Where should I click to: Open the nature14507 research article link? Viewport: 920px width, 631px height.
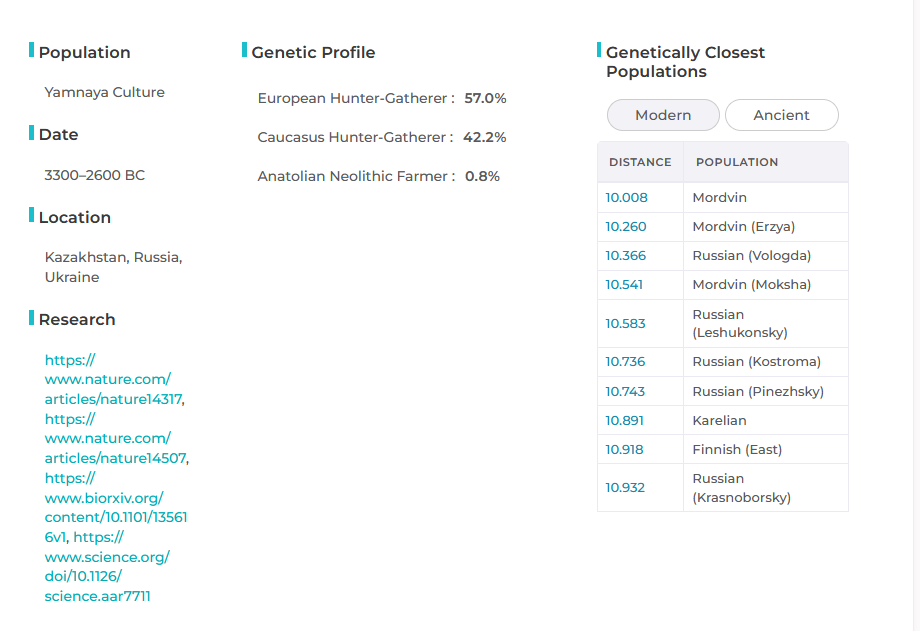(x=108, y=439)
